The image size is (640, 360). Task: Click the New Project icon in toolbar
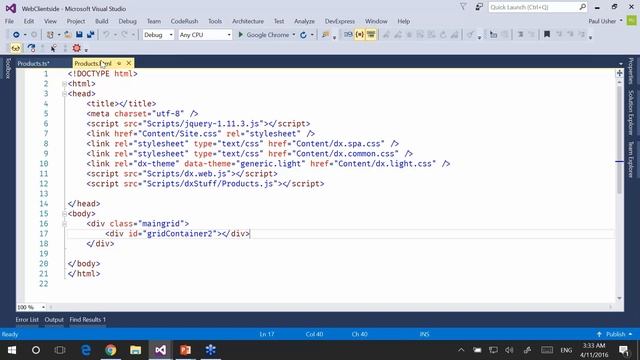(50, 35)
